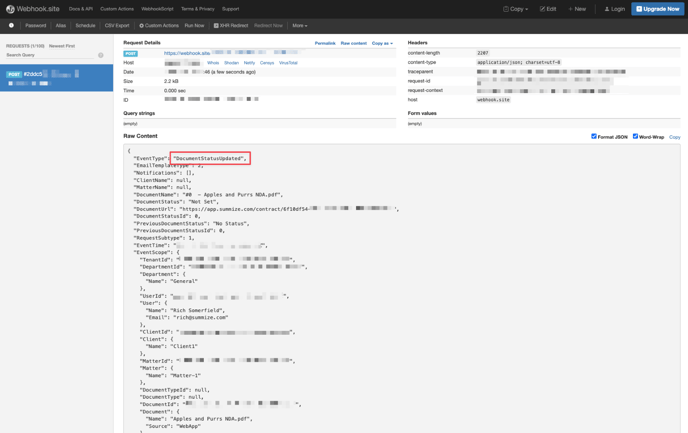Click the clock icon in toolbar
Image resolution: width=688 pixels, height=433 pixels.
(x=11, y=25)
